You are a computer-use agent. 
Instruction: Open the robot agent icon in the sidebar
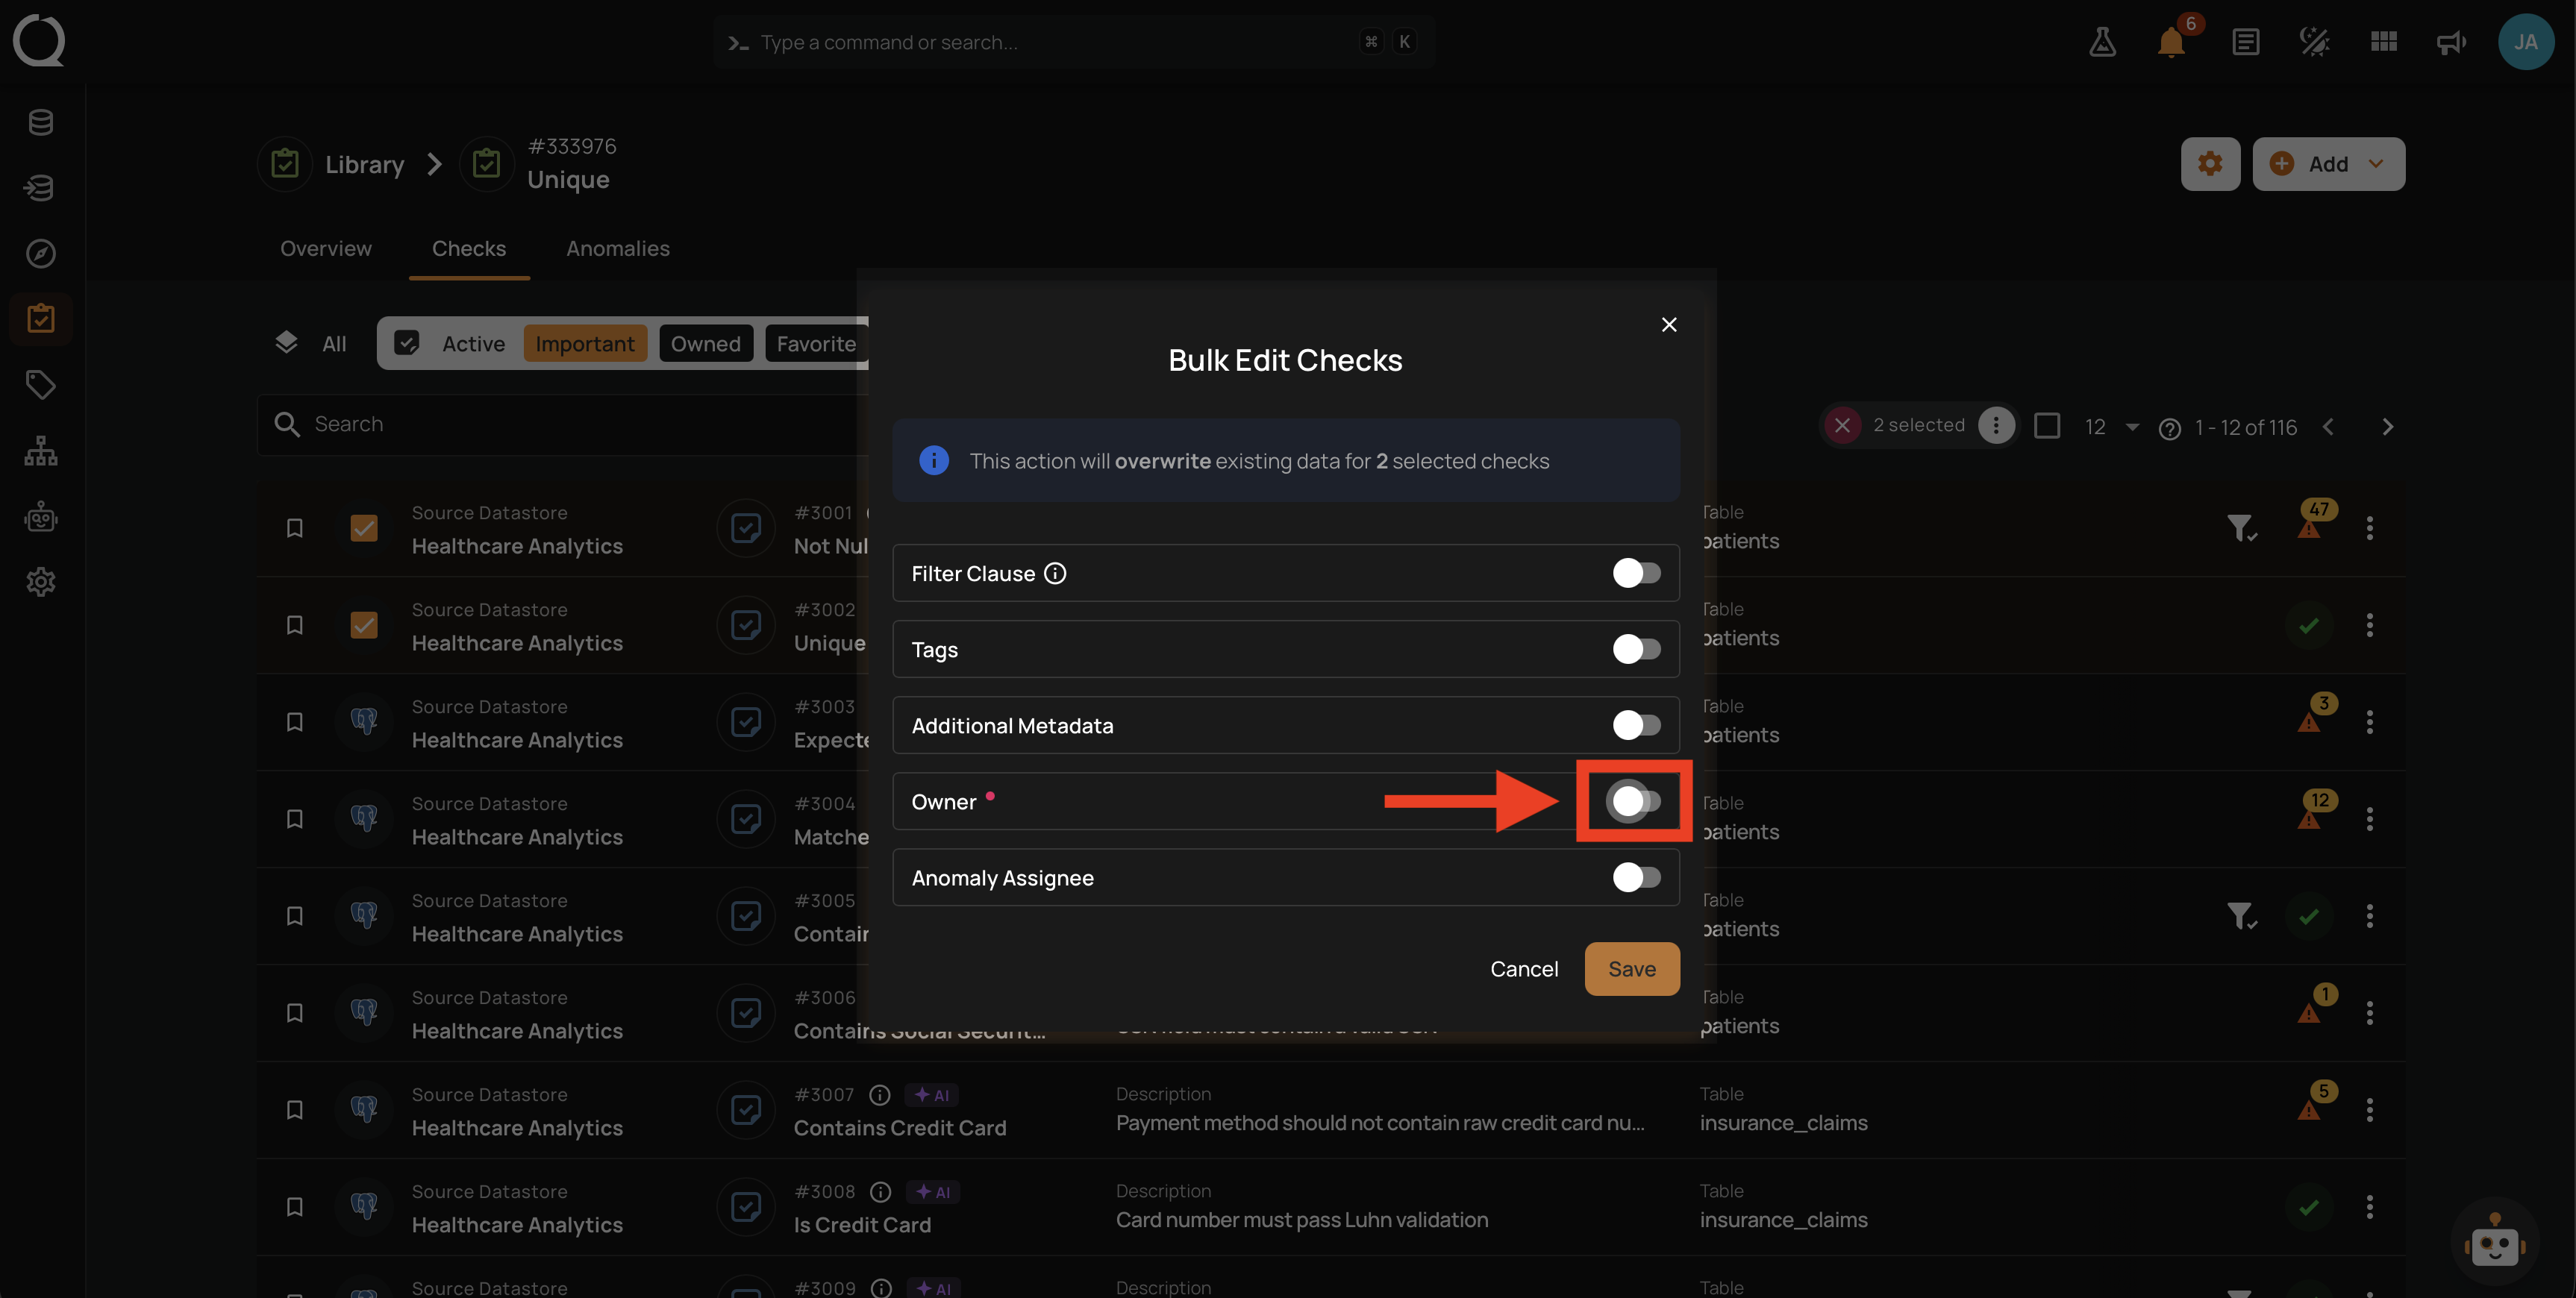tap(40, 517)
